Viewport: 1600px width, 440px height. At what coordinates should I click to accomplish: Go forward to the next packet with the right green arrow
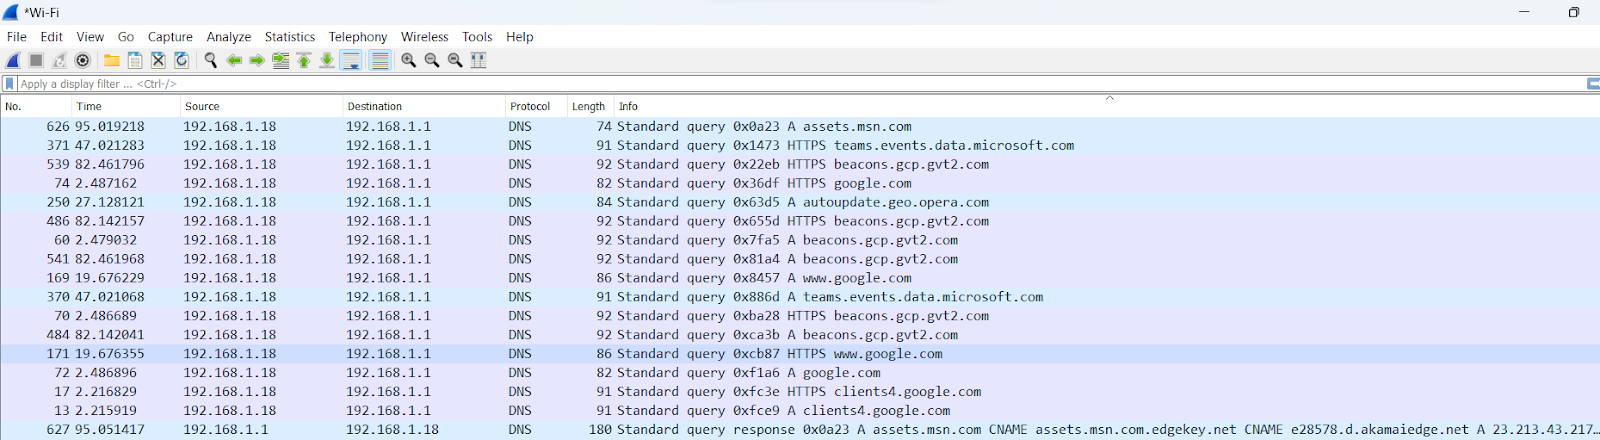click(x=257, y=60)
